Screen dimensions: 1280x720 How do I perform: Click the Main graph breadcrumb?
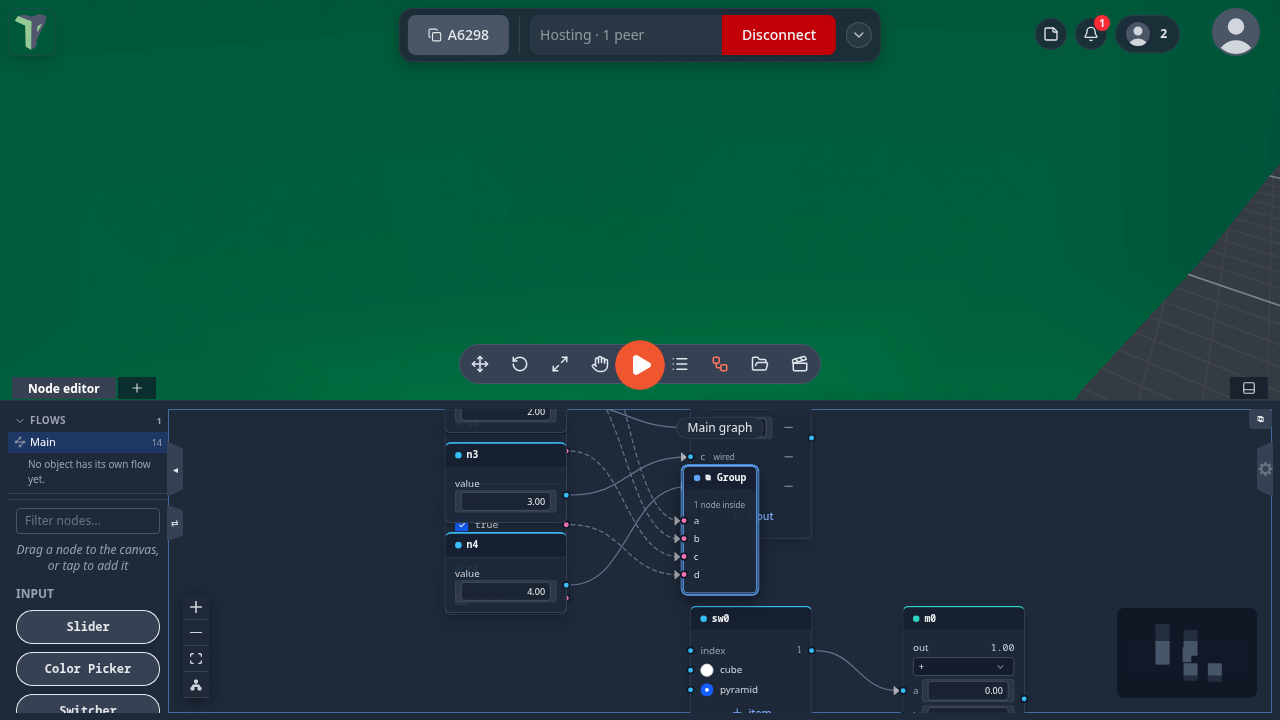coord(720,428)
